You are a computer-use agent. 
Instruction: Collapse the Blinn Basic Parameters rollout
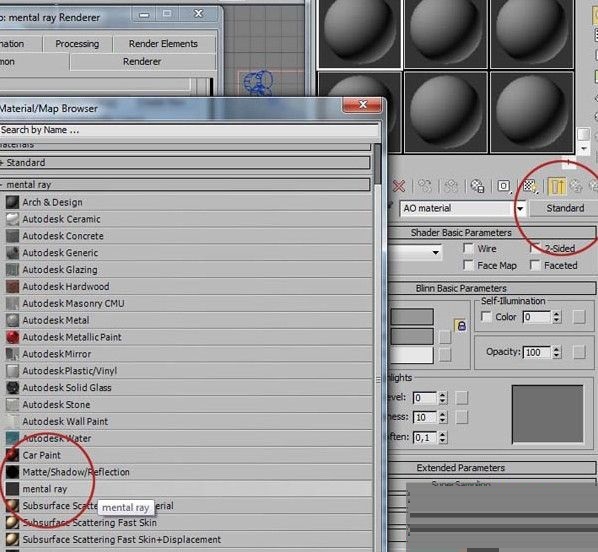coord(491,288)
